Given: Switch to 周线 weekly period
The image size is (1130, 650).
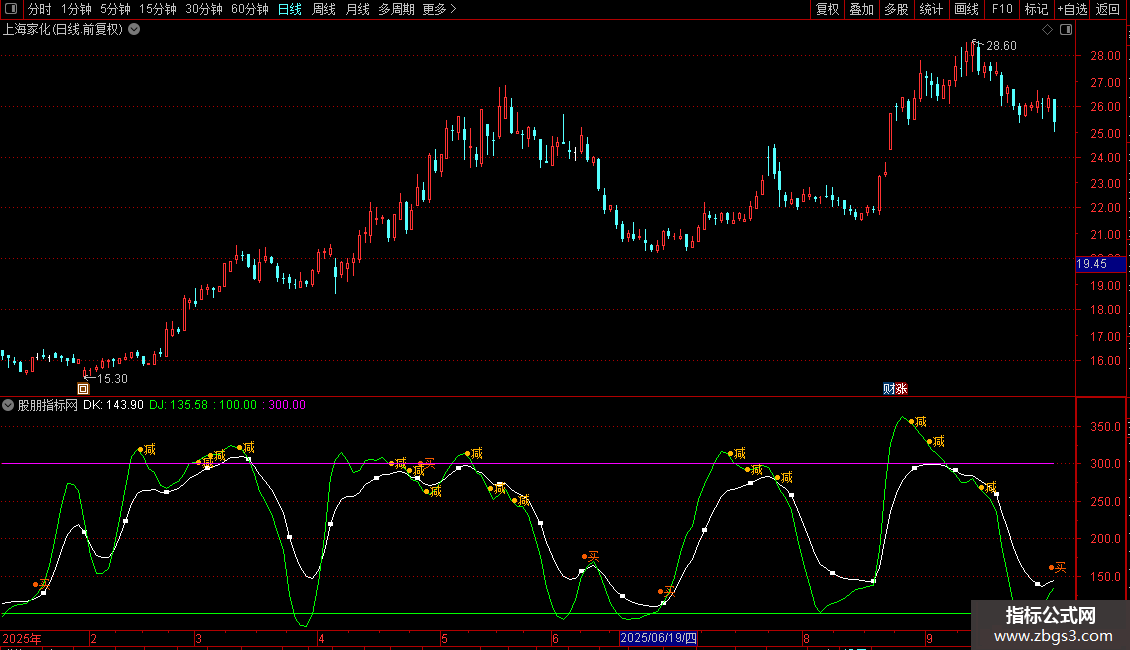Looking at the screenshot, I should click(x=324, y=10).
